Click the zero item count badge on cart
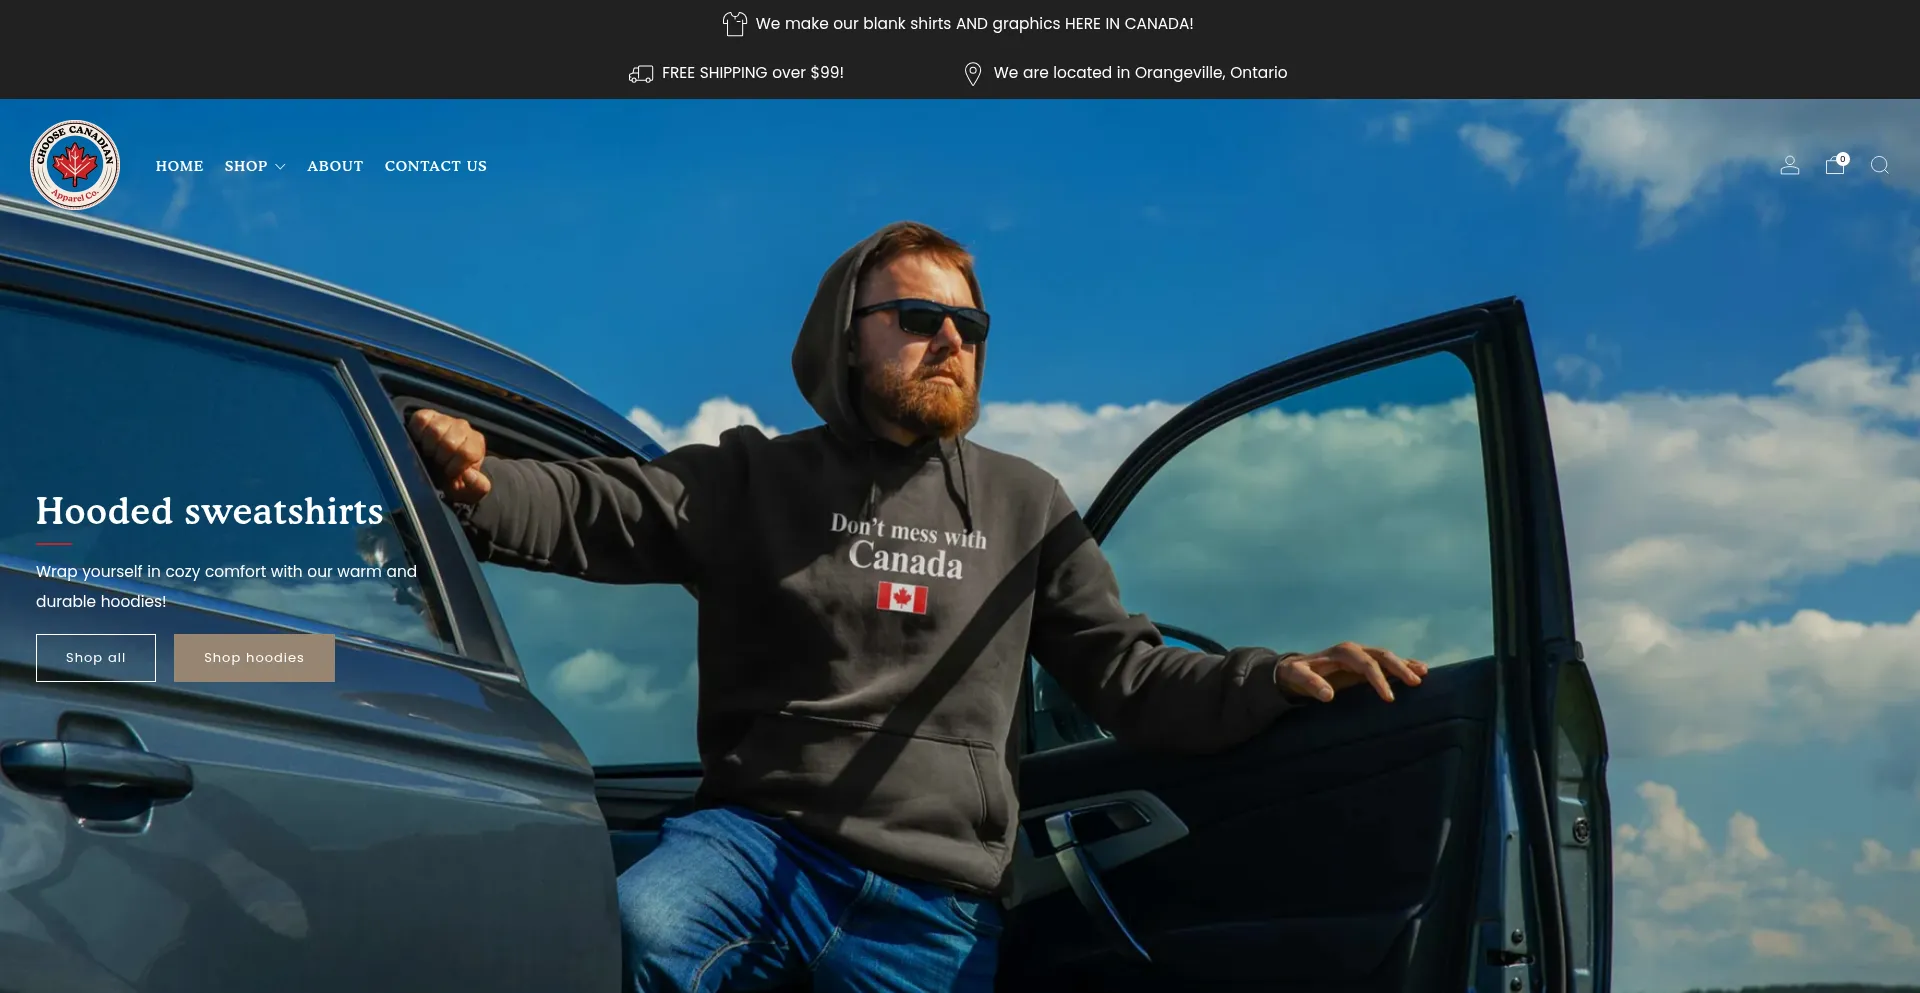The height and width of the screenshot is (993, 1920). pos(1843,158)
